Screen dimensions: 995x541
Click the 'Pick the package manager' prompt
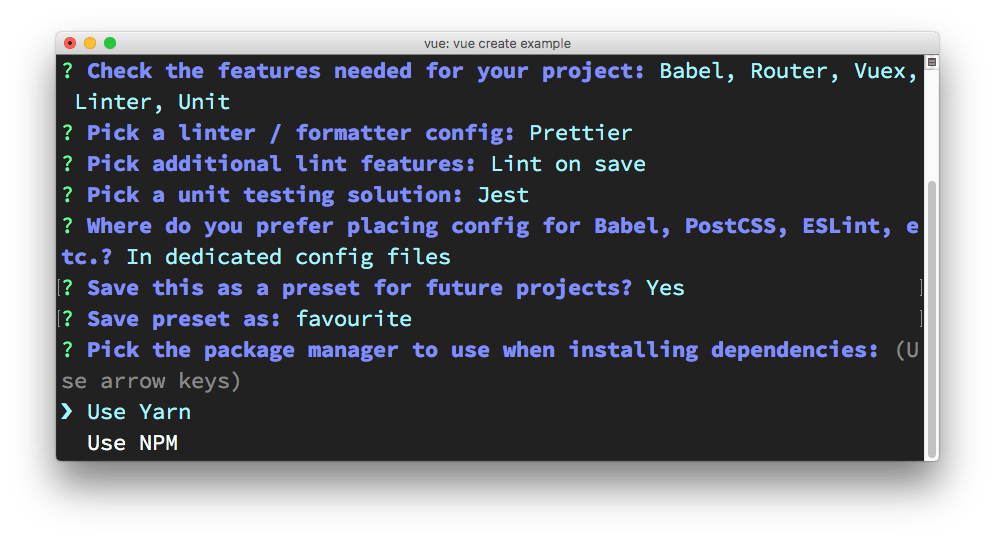pyautogui.click(x=475, y=350)
